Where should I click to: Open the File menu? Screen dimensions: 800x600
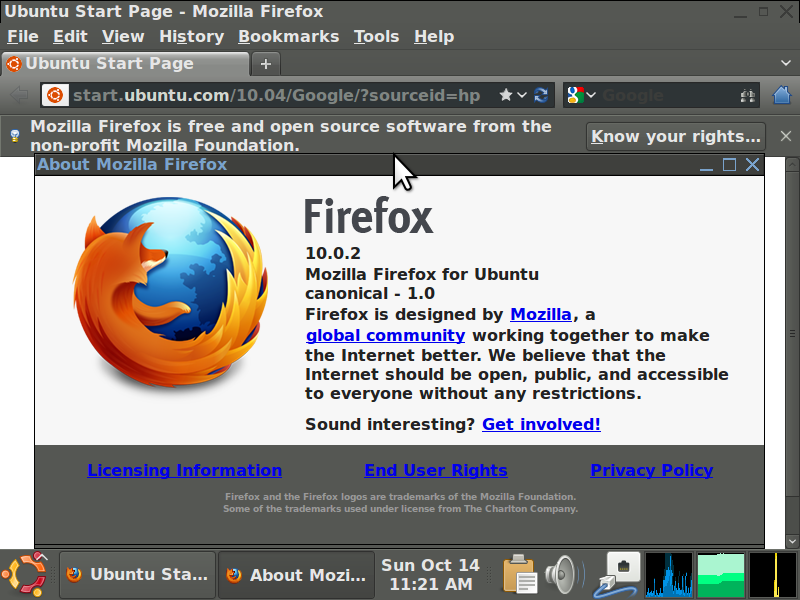click(x=23, y=37)
